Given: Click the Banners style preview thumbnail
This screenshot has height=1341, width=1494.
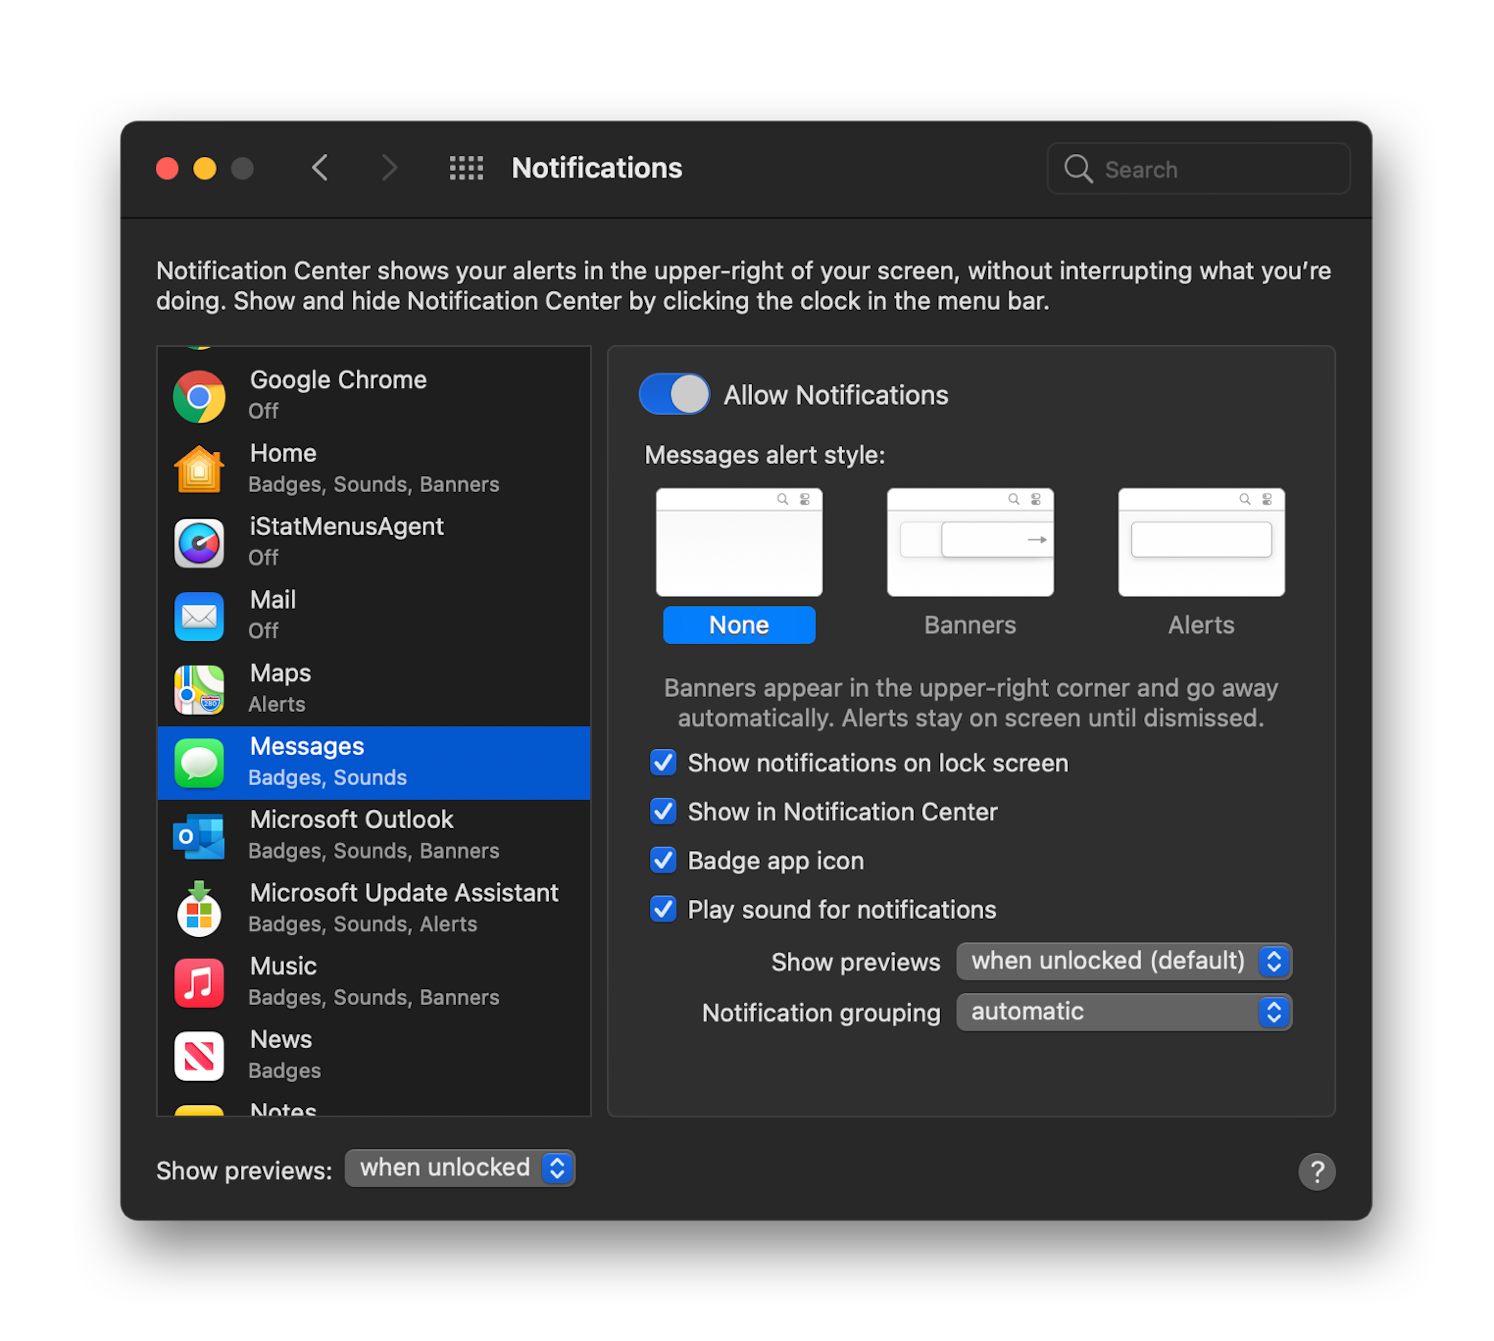Looking at the screenshot, I should pos(970,542).
